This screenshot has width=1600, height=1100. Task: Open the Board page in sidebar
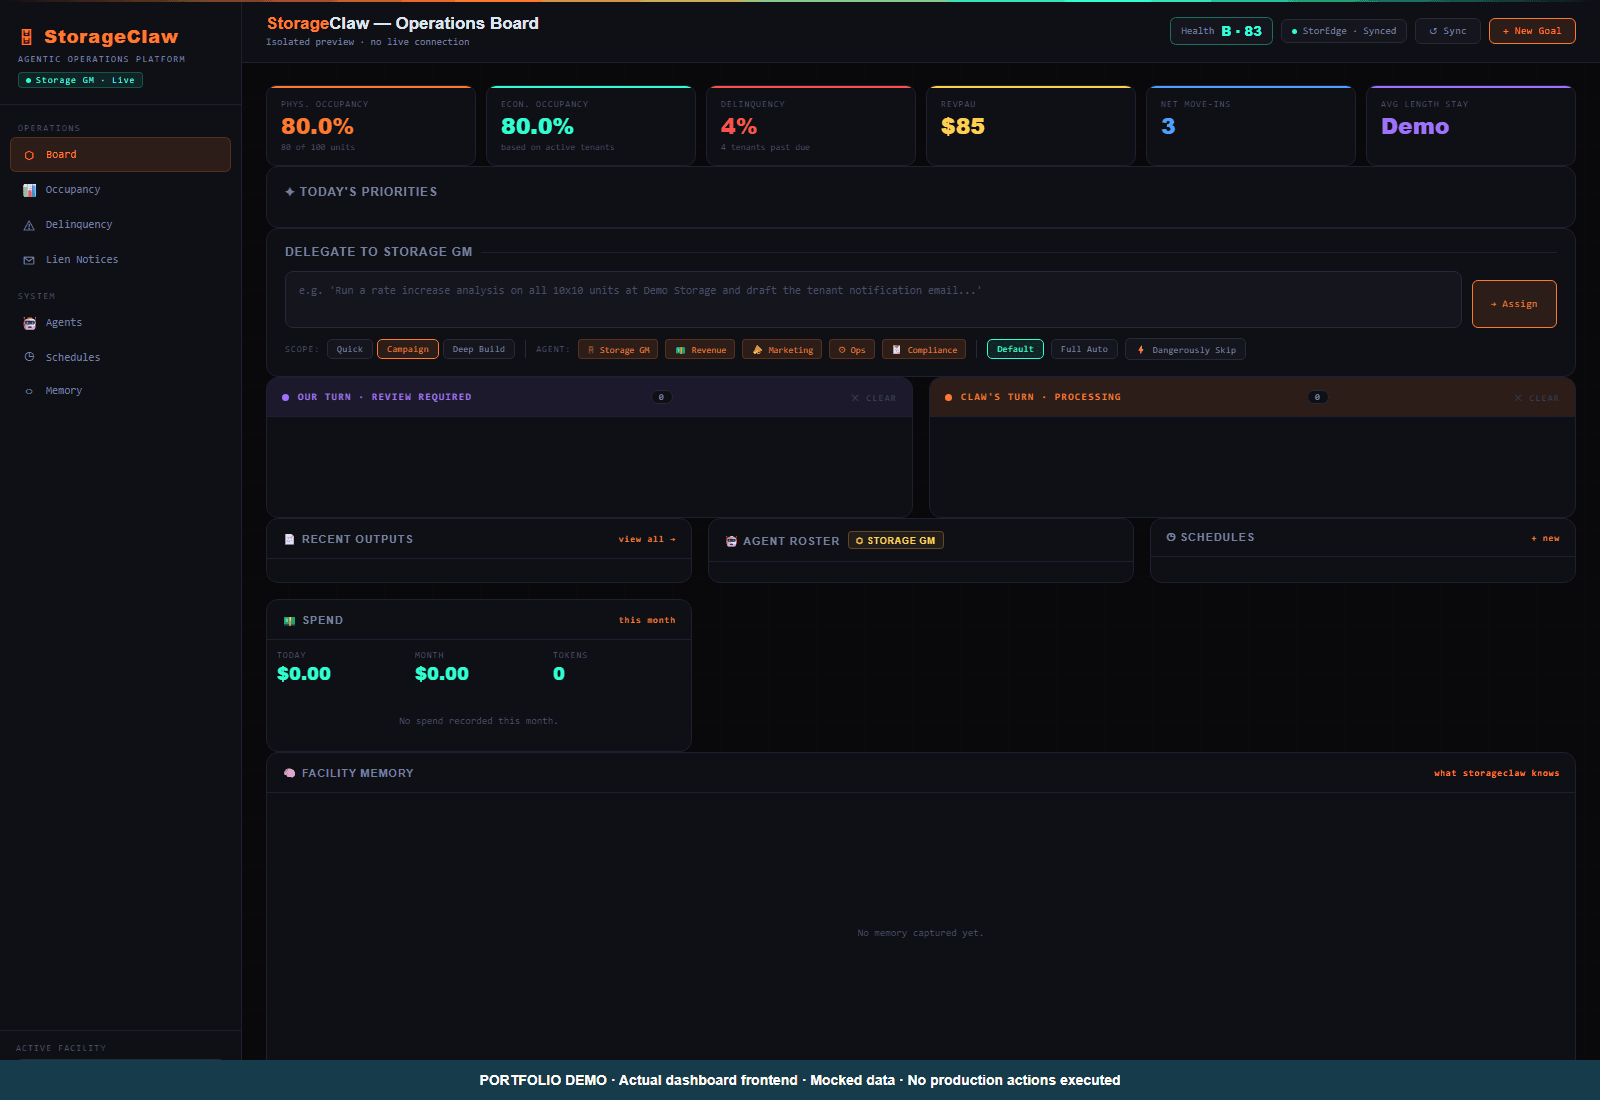[120, 155]
